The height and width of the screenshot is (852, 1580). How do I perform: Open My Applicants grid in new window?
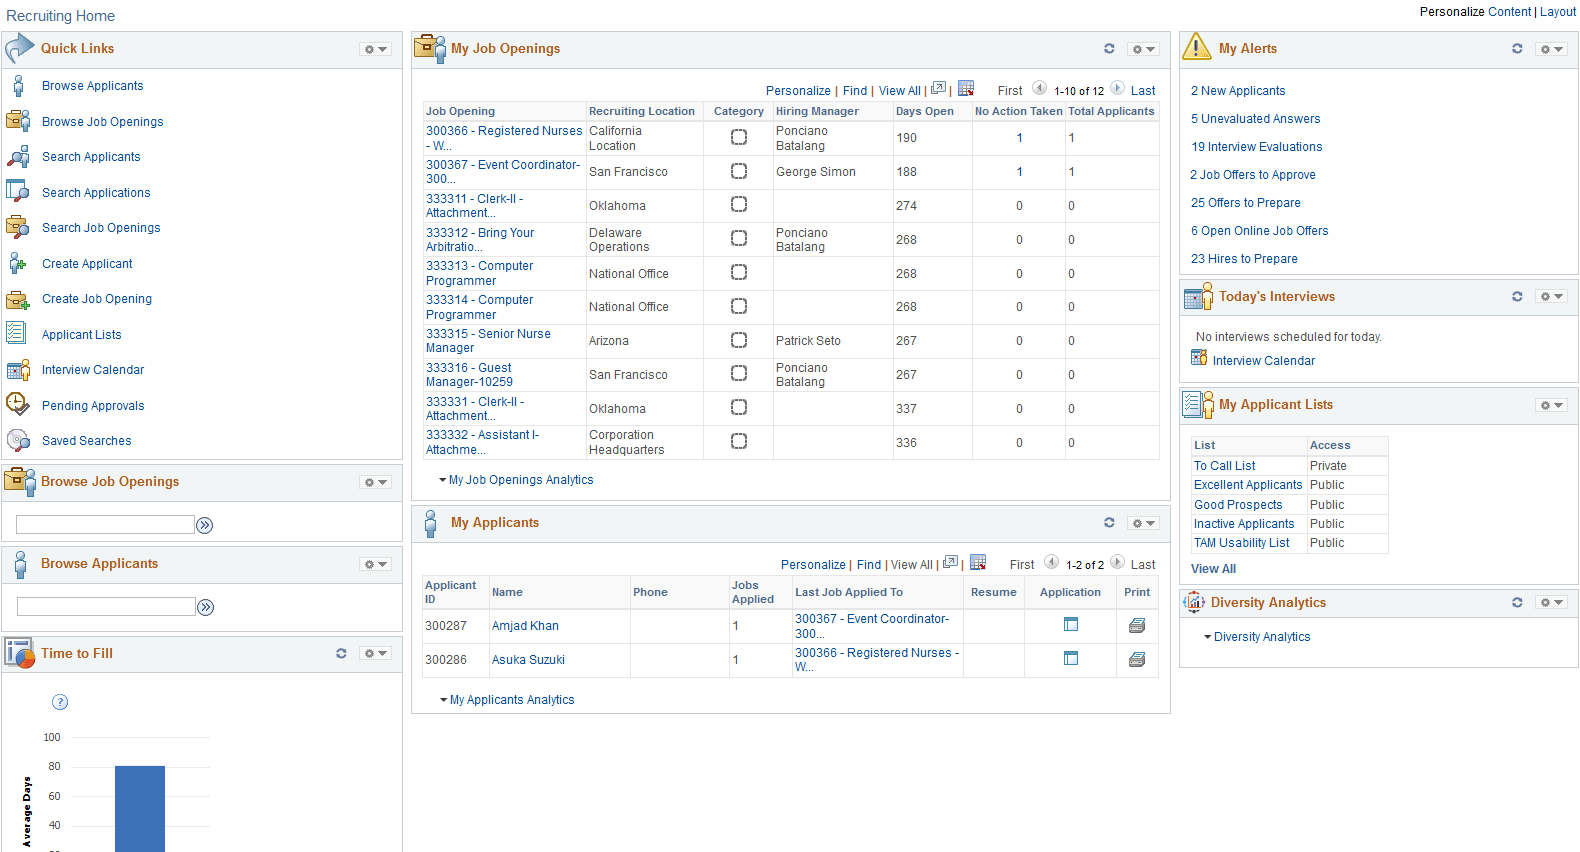point(950,563)
